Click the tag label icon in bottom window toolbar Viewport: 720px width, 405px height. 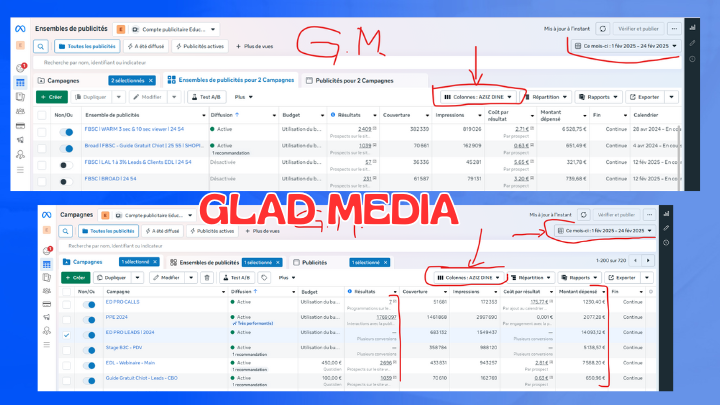pos(264,278)
